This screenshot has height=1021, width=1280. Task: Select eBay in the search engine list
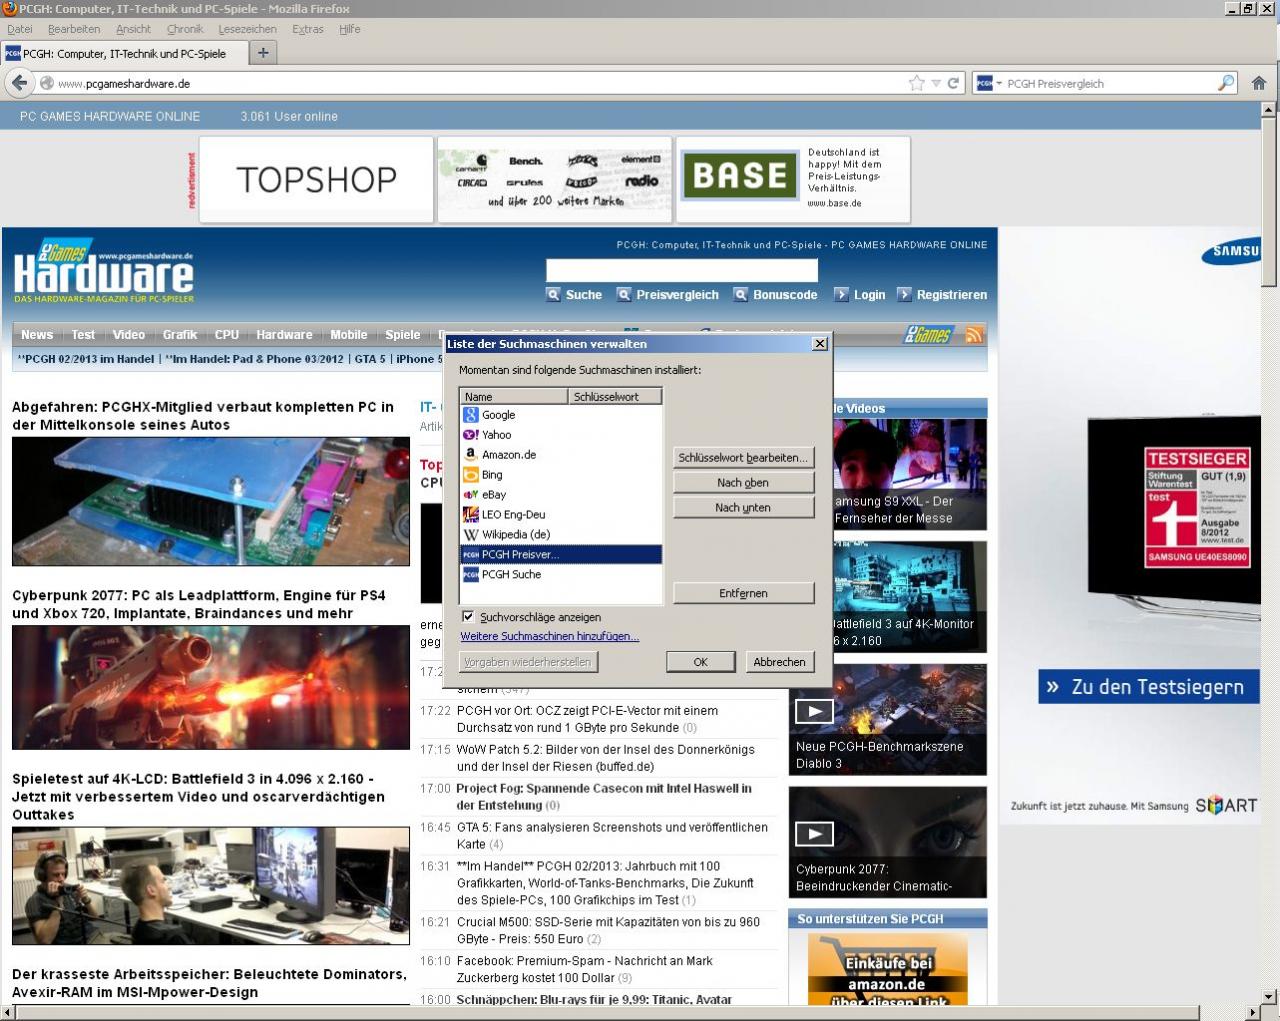point(561,495)
